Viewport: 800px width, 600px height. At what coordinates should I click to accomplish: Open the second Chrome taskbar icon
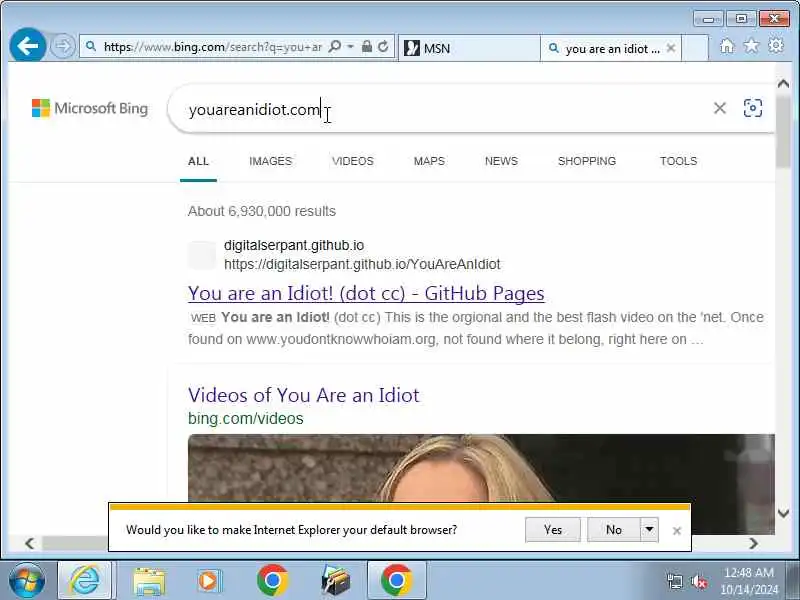[x=396, y=580]
